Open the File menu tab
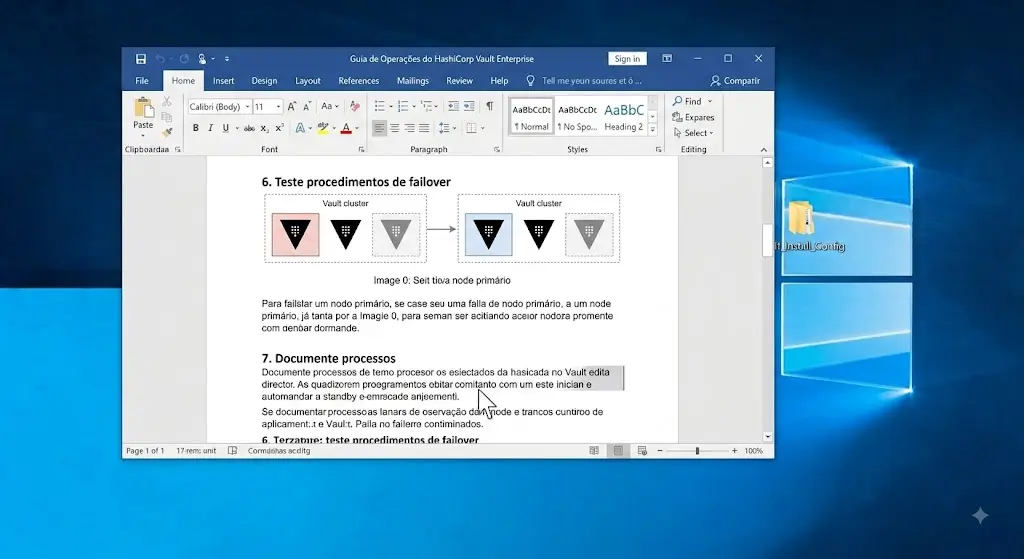 pos(142,81)
